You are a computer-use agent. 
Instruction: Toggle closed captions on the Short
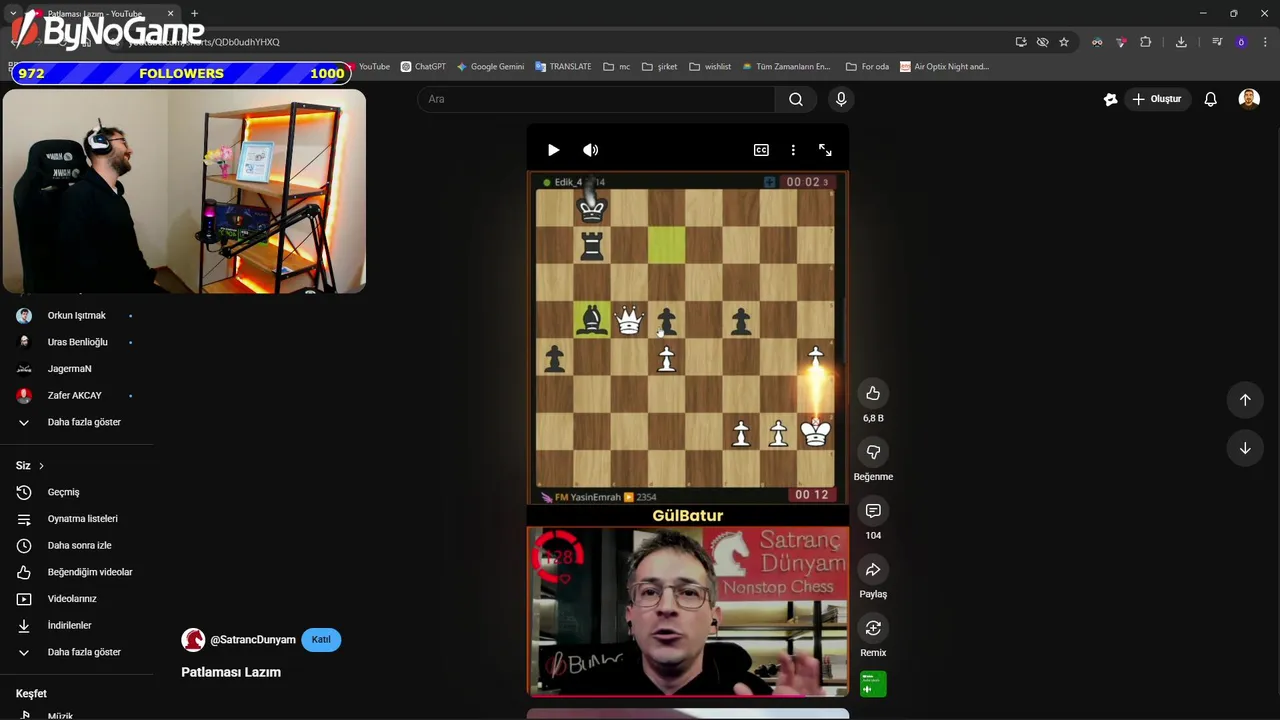[x=761, y=150]
